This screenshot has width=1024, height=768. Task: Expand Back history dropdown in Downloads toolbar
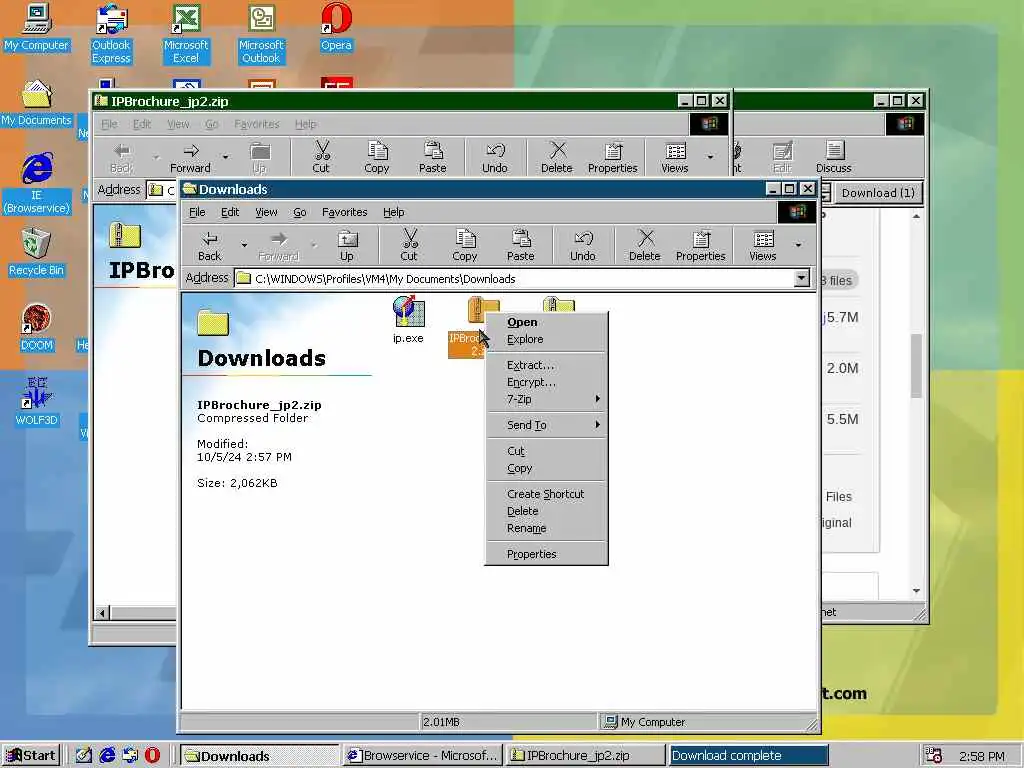coord(244,246)
